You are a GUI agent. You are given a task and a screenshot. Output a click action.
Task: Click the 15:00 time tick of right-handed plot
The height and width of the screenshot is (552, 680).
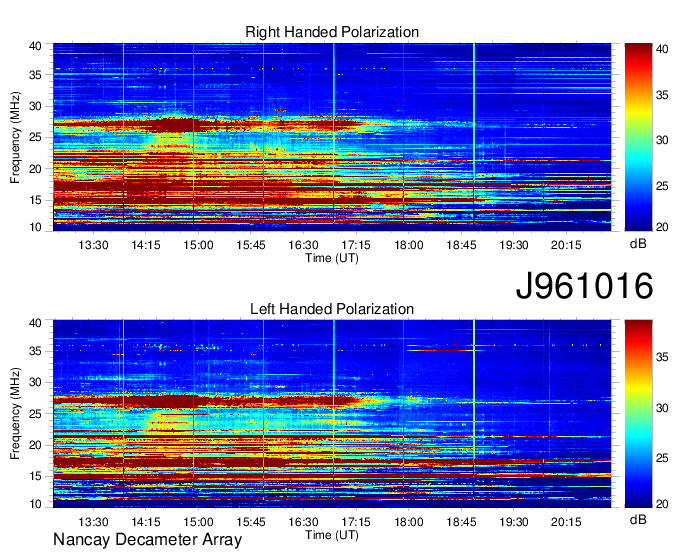(198, 245)
